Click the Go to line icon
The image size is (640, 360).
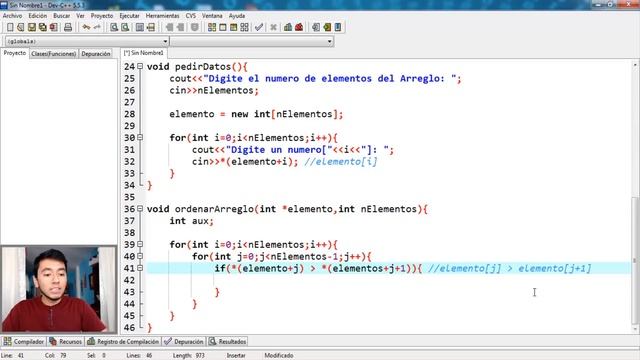151,27
